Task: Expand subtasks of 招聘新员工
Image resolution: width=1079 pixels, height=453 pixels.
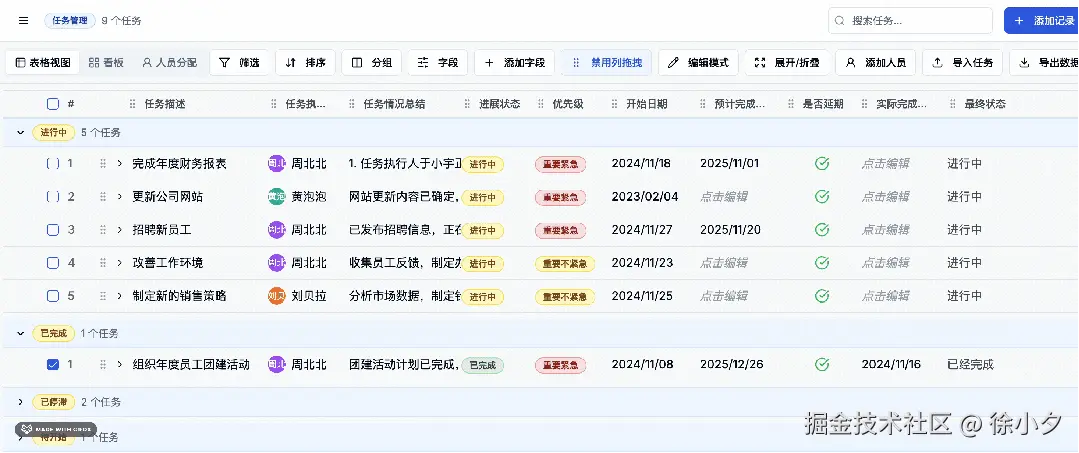Action: click(120, 230)
